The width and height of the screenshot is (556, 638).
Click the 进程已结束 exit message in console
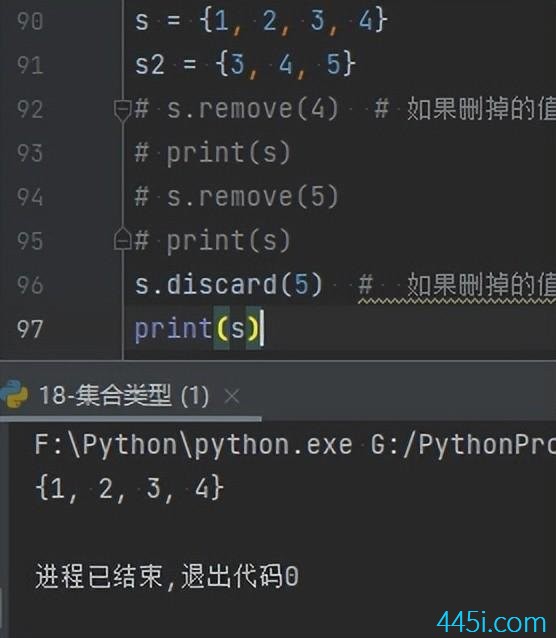pyautogui.click(x=167, y=576)
